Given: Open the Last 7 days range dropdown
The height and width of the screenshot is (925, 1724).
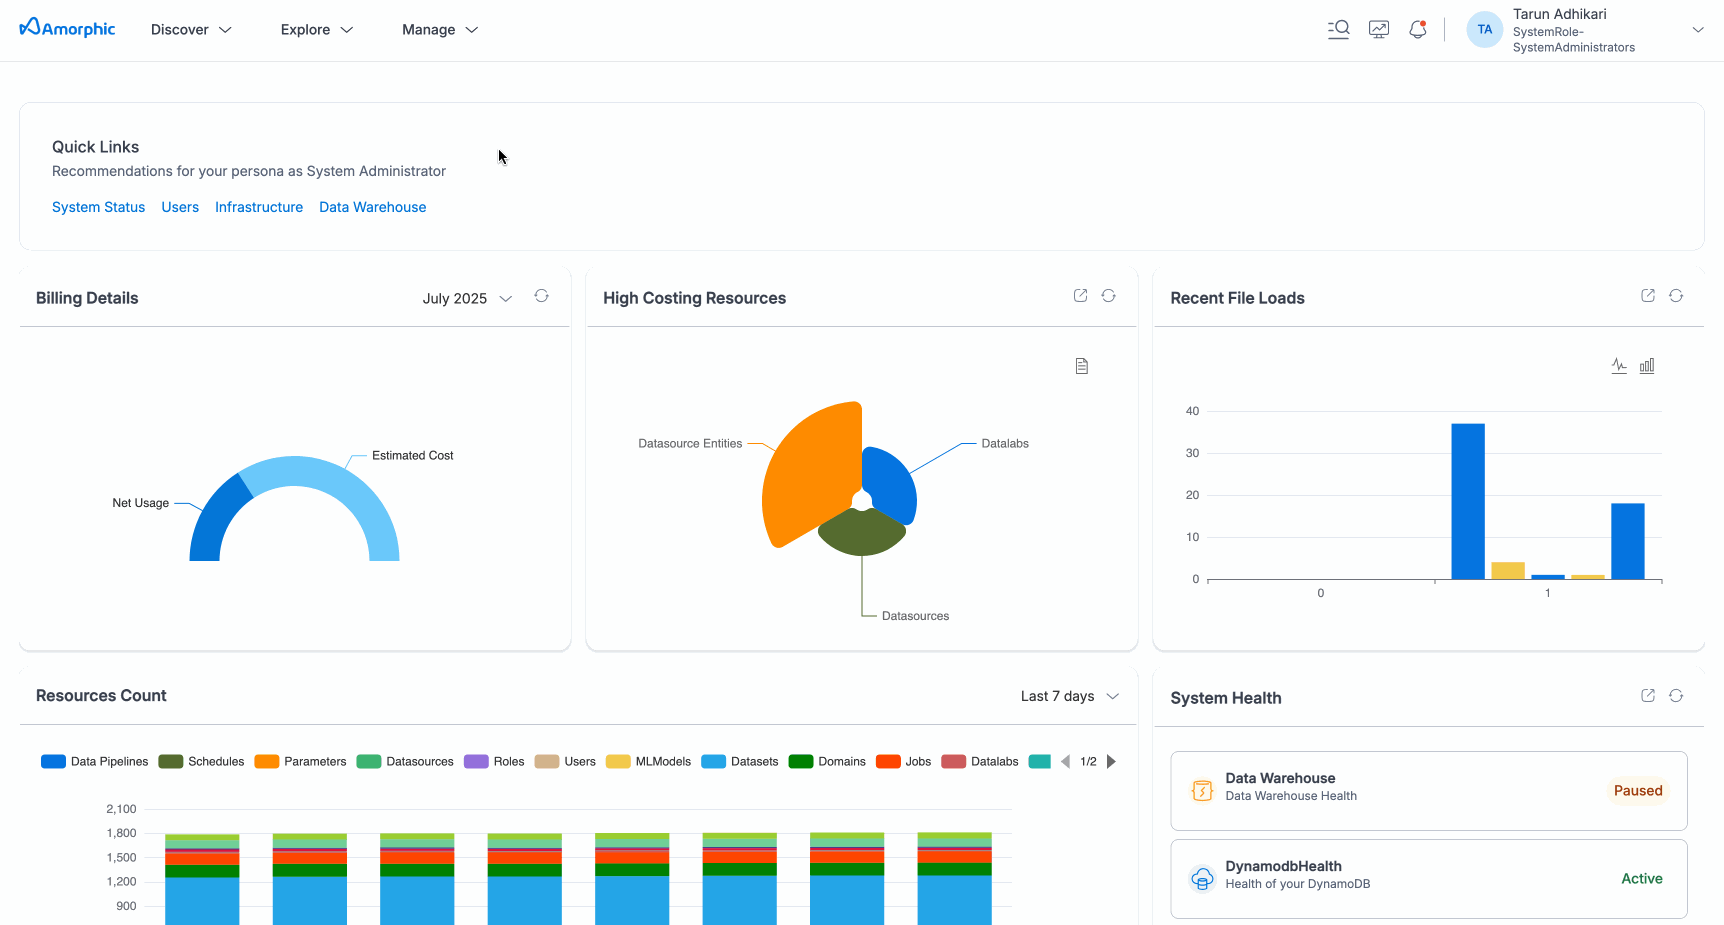Looking at the screenshot, I should click(1069, 696).
